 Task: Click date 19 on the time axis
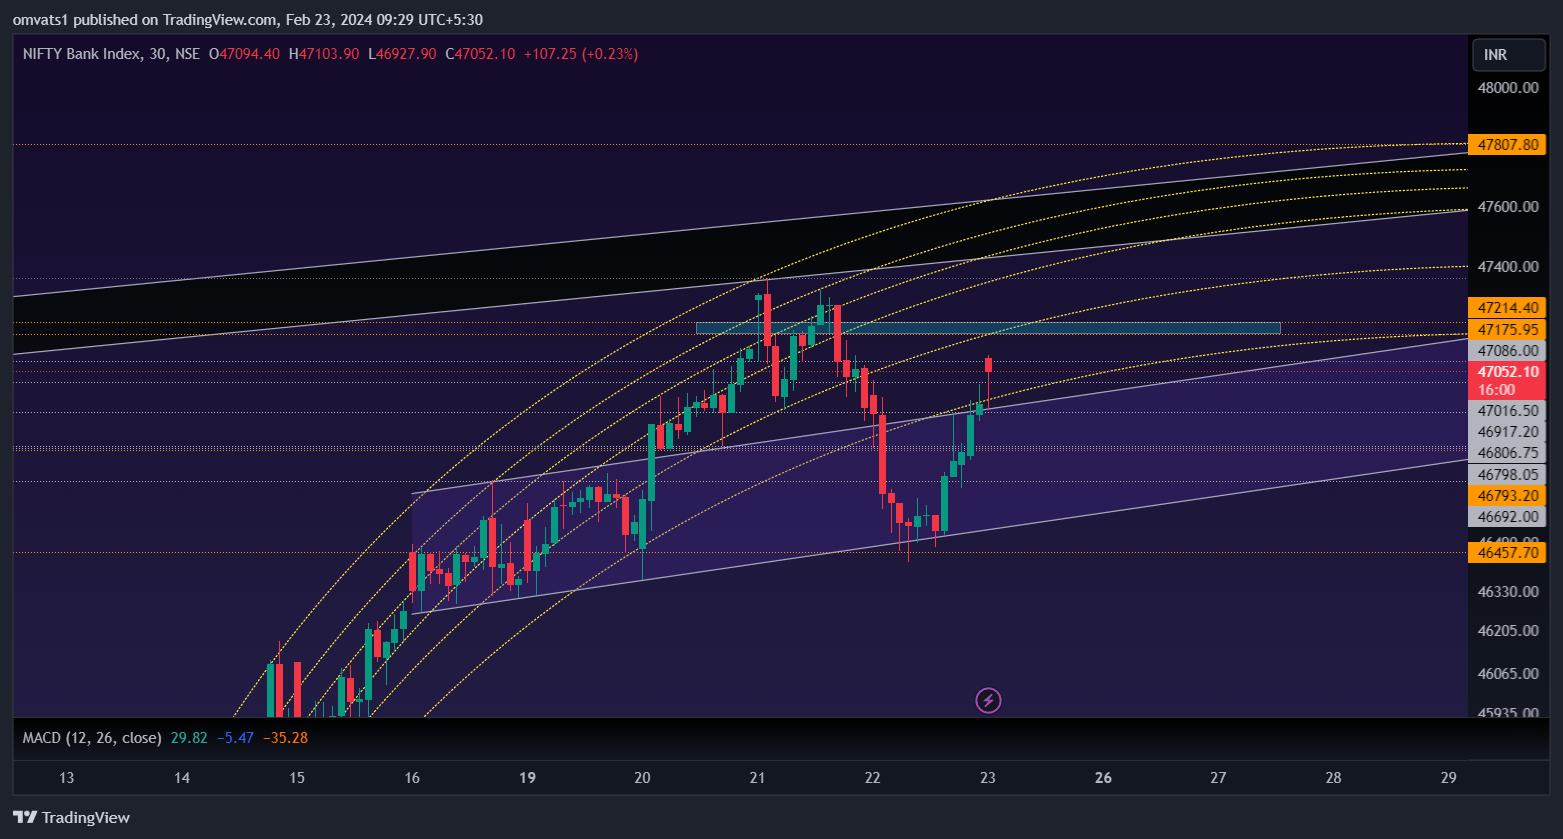(x=527, y=778)
